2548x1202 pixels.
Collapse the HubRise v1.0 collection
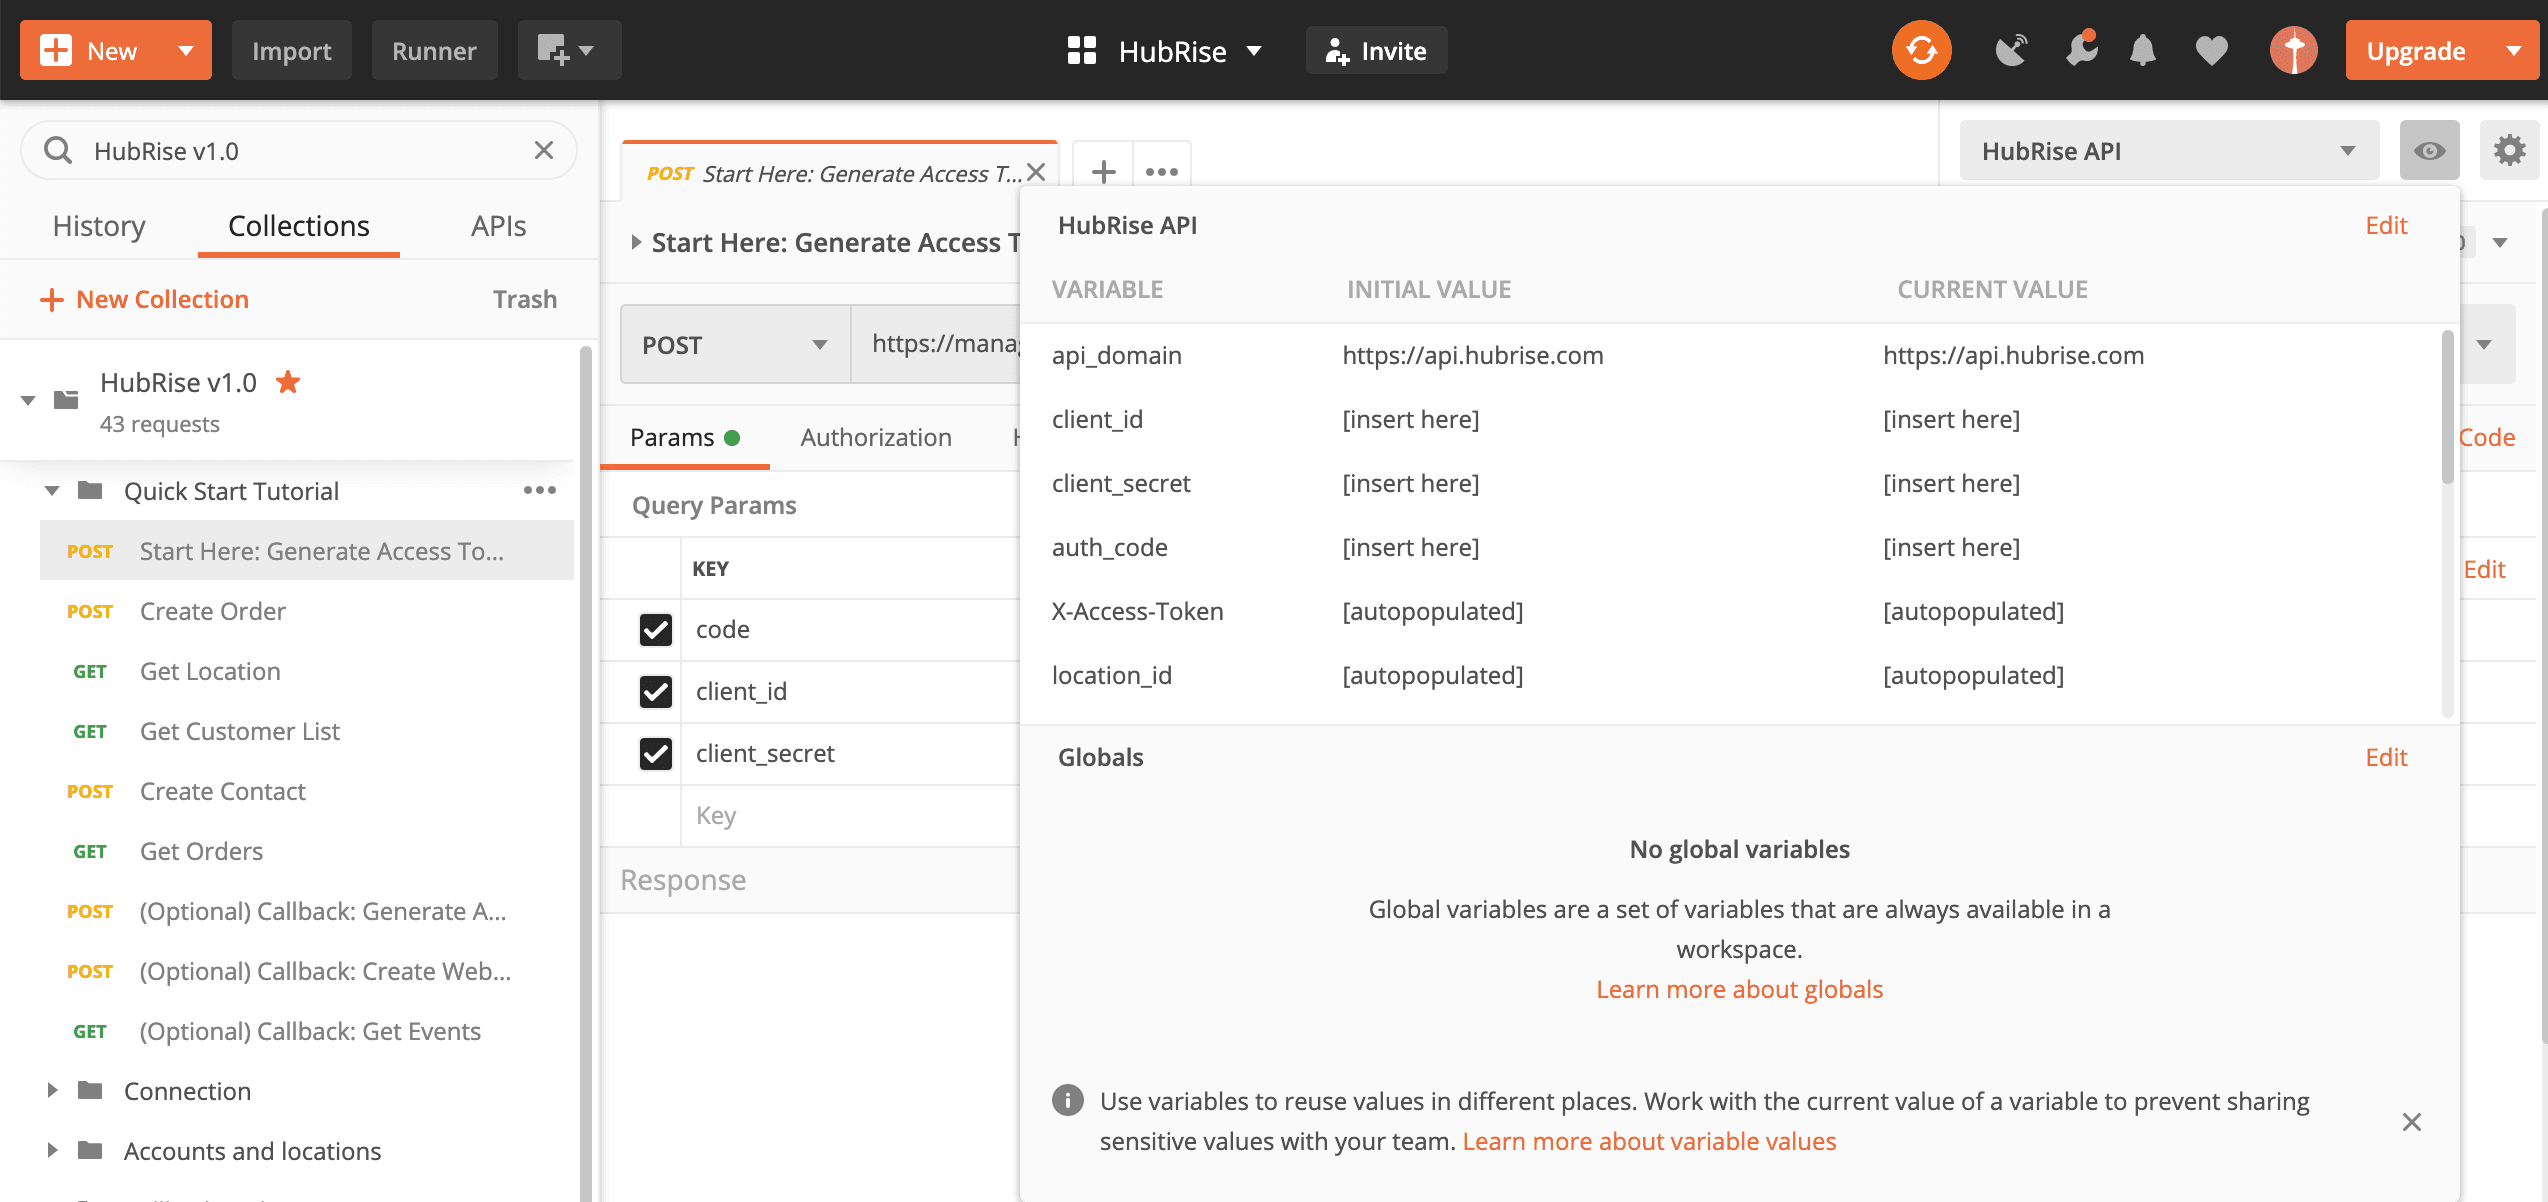coord(27,399)
